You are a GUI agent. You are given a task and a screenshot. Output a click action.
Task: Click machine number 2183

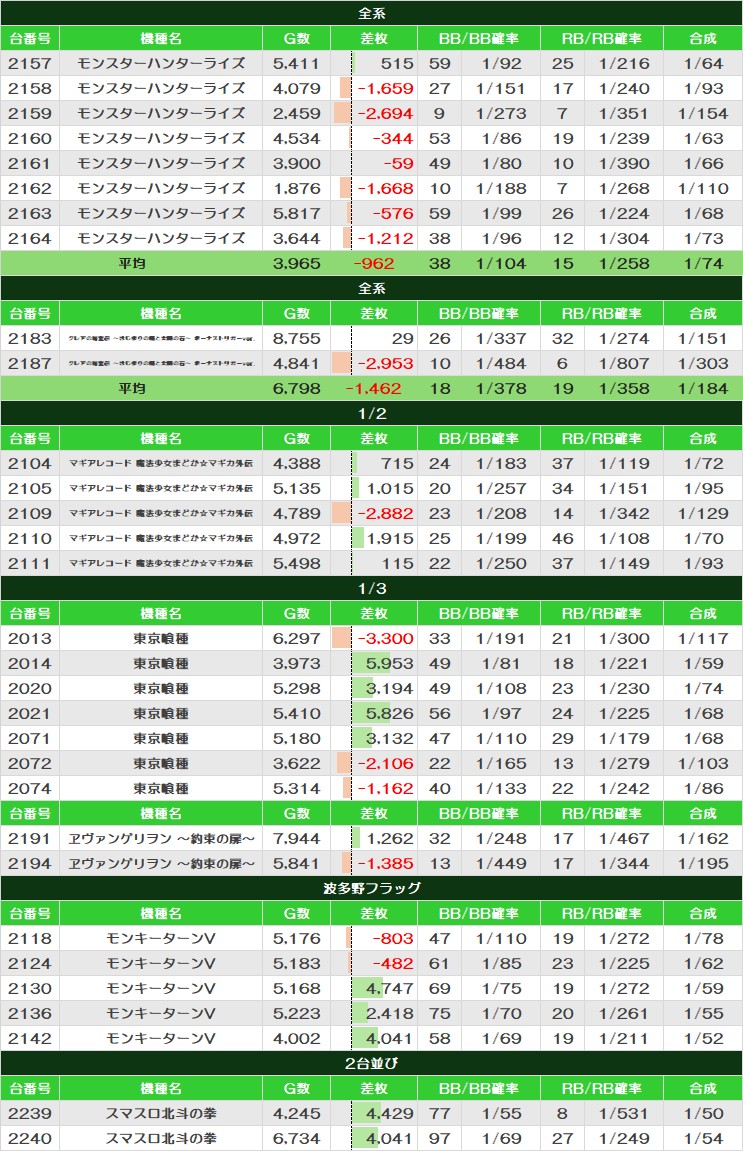click(x=30, y=338)
